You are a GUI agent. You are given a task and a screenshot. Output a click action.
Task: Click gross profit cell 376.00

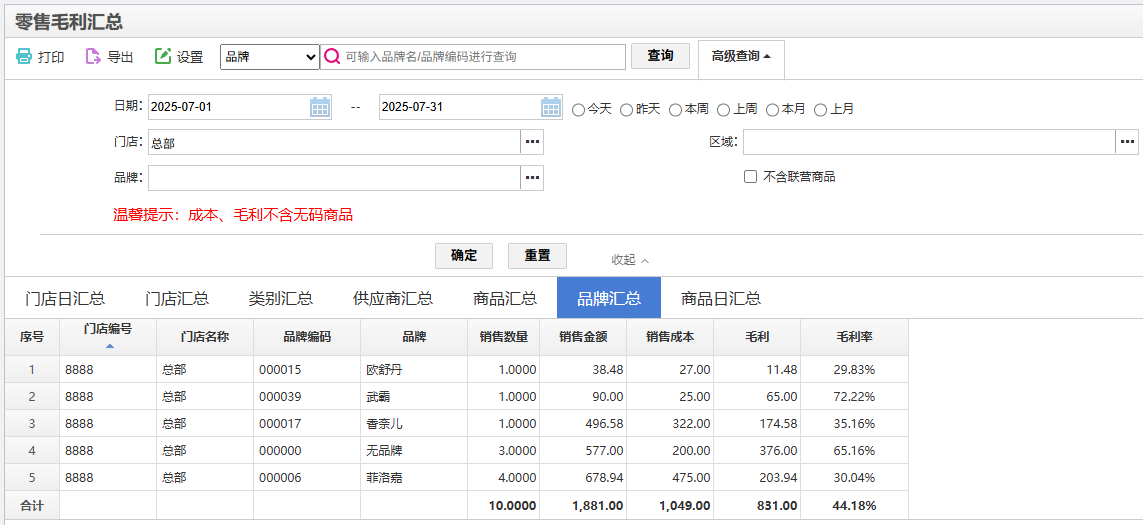point(757,451)
